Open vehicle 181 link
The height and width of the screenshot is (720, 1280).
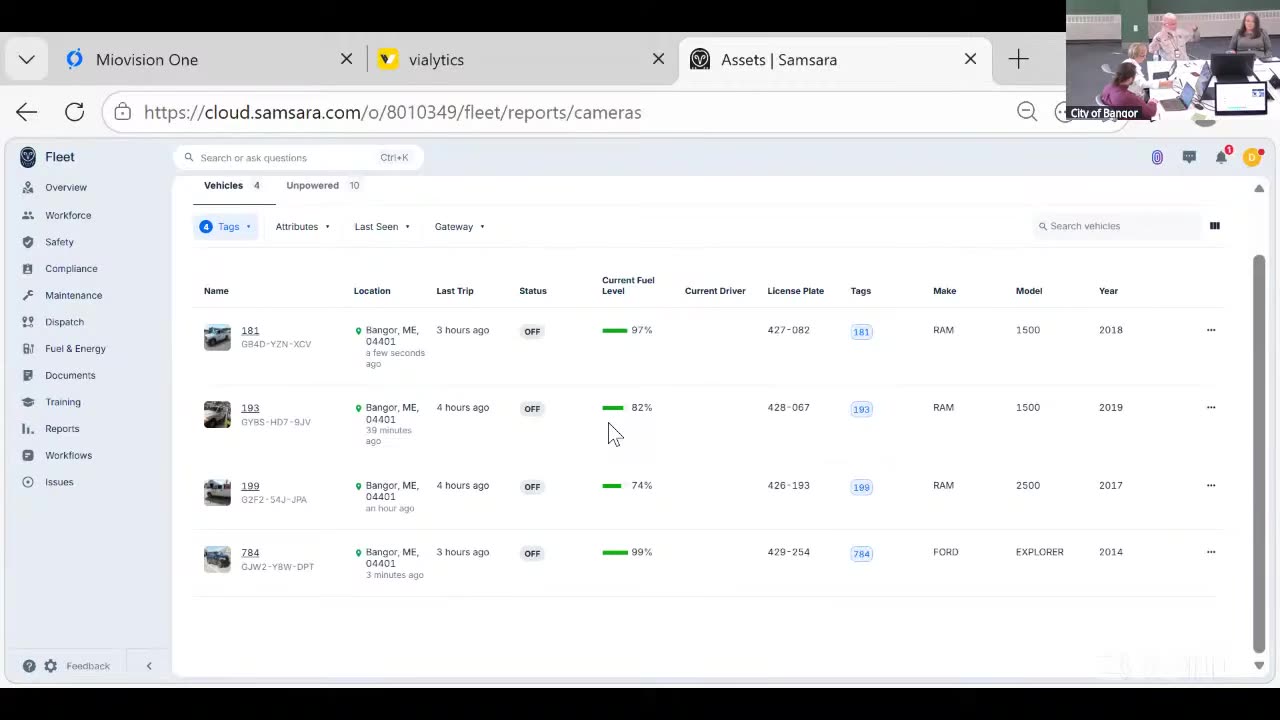[250, 330]
